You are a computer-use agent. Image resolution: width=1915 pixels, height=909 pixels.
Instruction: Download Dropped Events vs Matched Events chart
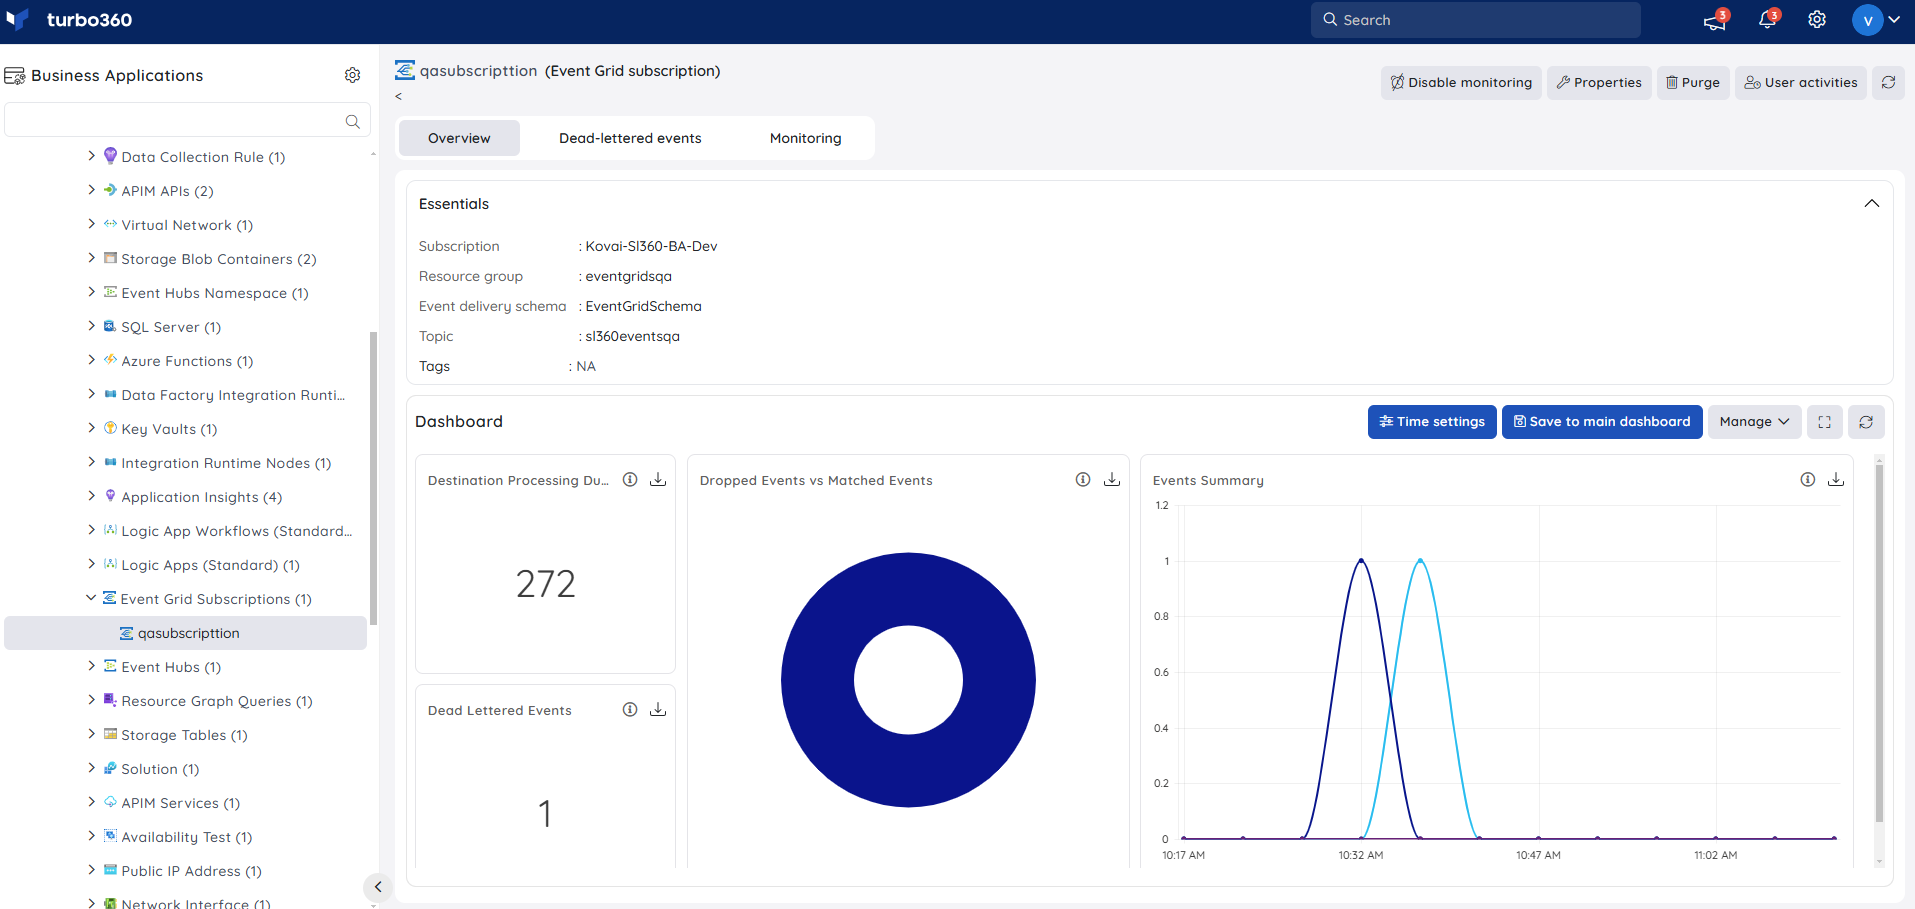[x=1112, y=480]
